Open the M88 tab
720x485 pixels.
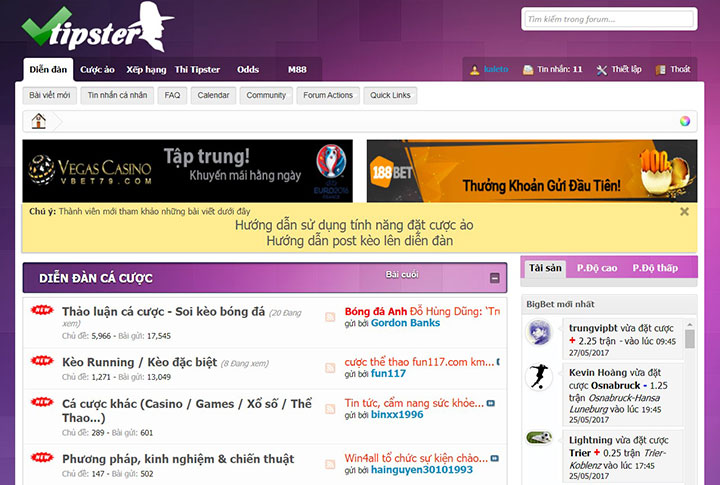(297, 70)
